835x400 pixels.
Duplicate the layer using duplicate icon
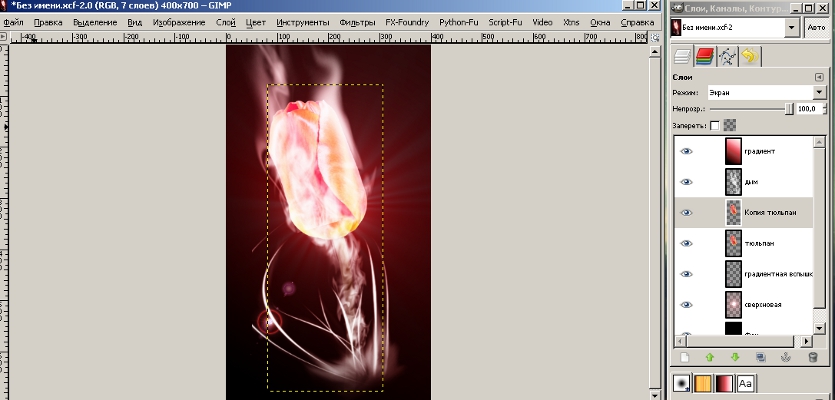760,357
